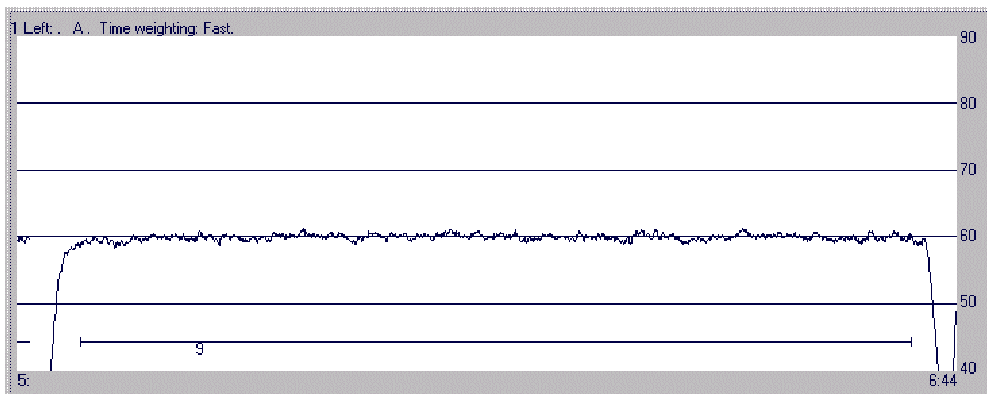Click the 80 dB horizontal gridline

point(486,103)
